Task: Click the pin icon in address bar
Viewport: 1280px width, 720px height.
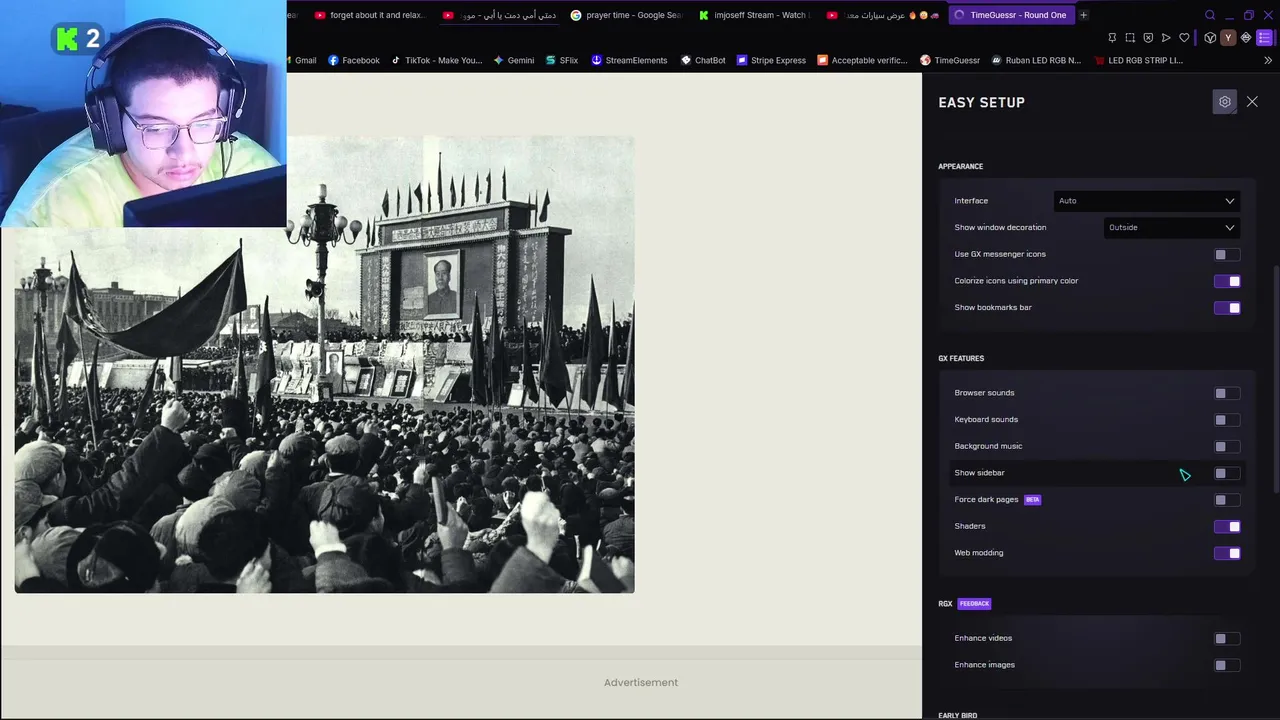Action: tap(1112, 38)
